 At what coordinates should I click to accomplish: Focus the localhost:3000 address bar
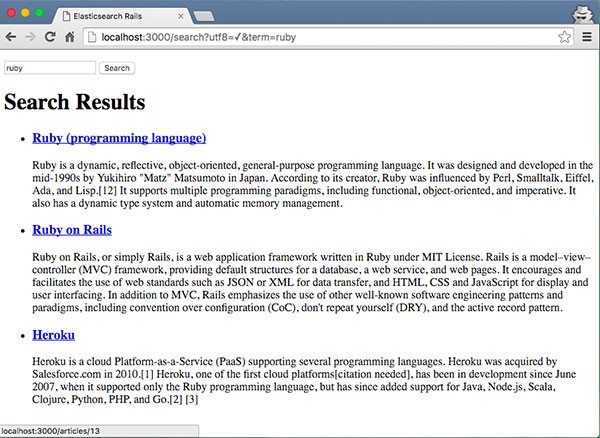[x=328, y=37]
